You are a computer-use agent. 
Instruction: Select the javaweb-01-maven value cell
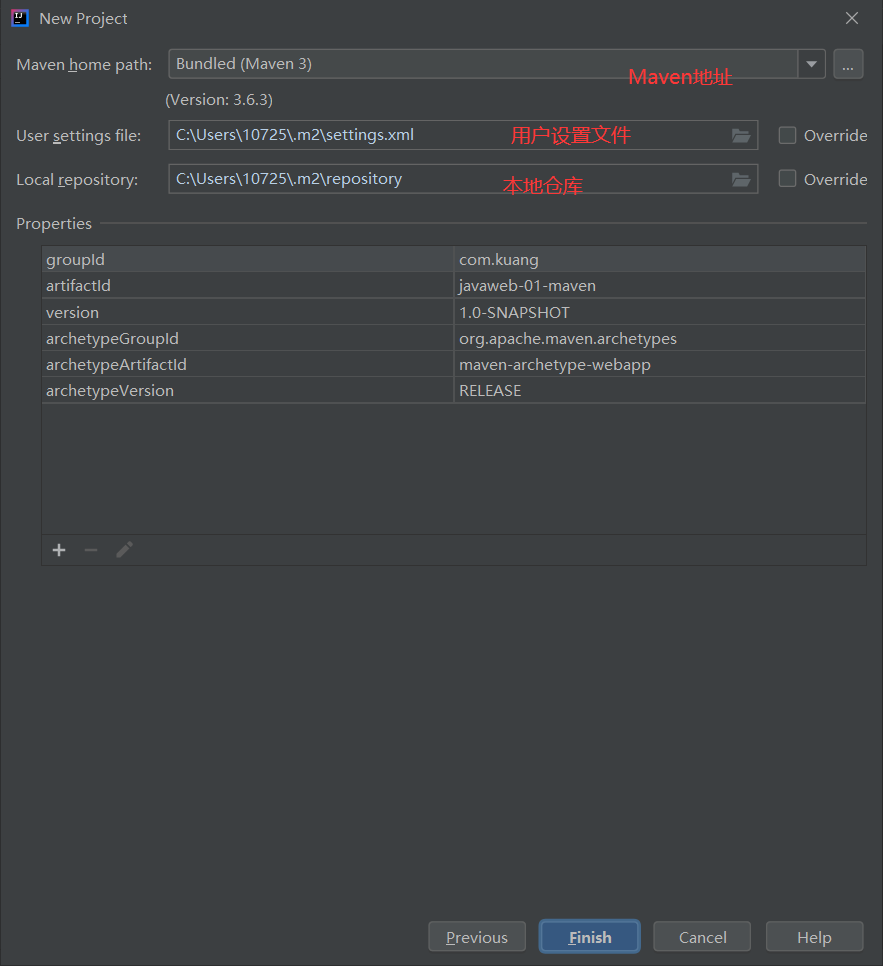(x=659, y=286)
